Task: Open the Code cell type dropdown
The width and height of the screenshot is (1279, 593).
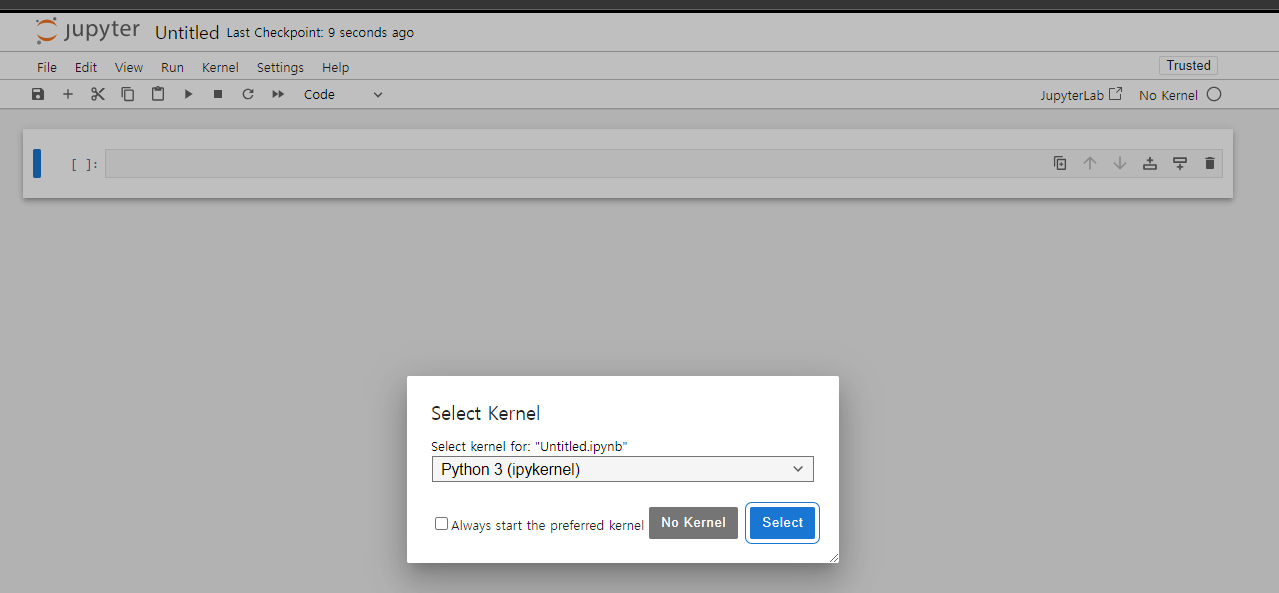Action: (343, 94)
